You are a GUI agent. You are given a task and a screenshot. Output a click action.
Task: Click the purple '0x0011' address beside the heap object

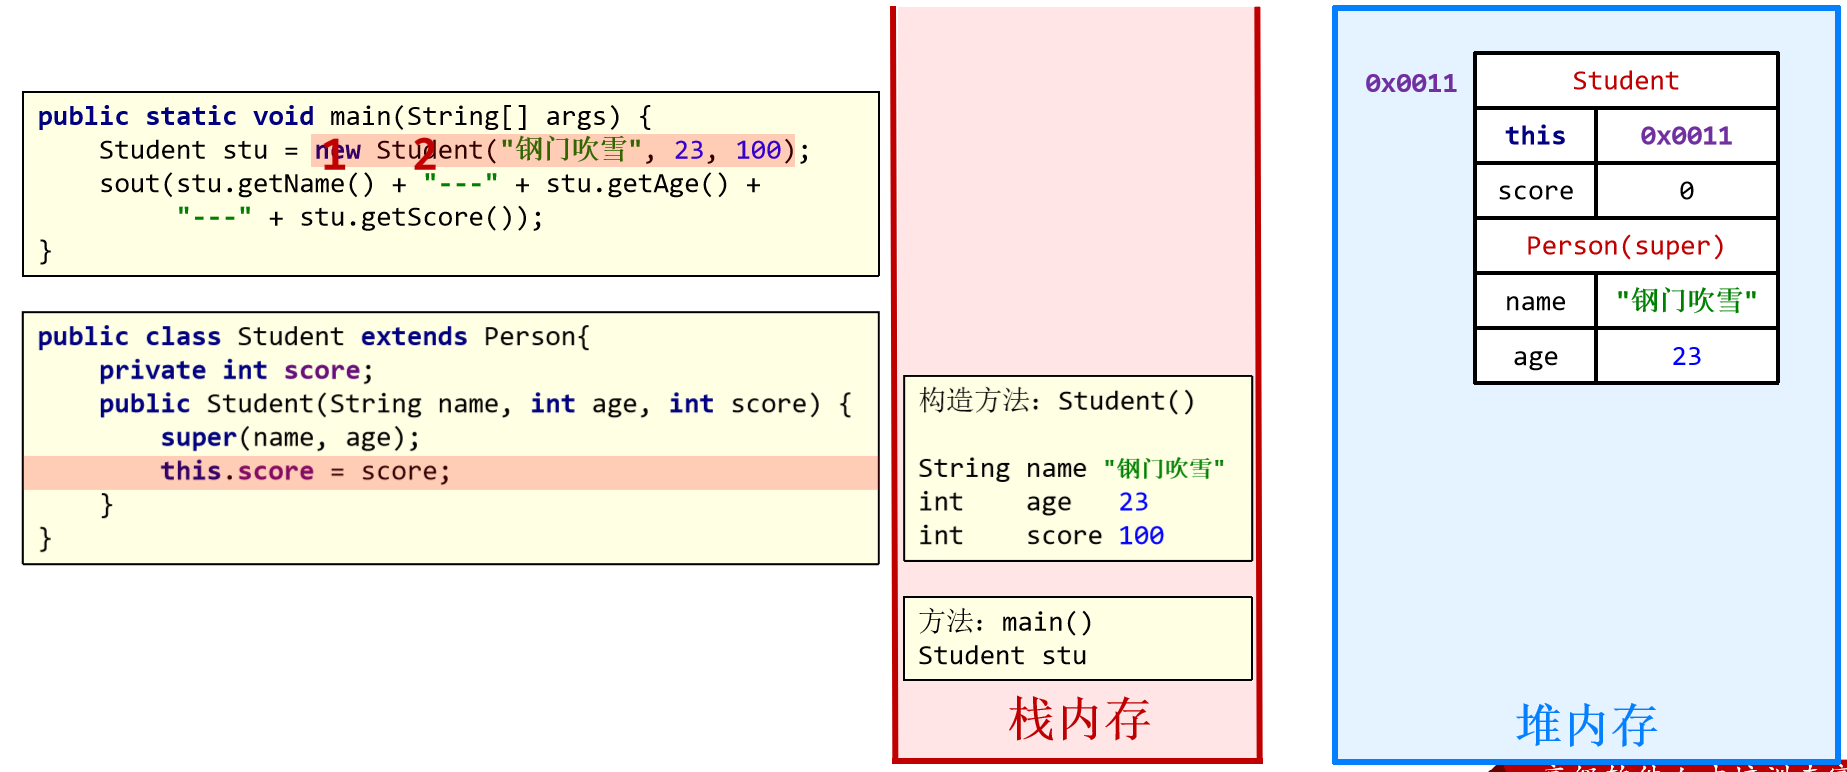pyautogui.click(x=1411, y=83)
